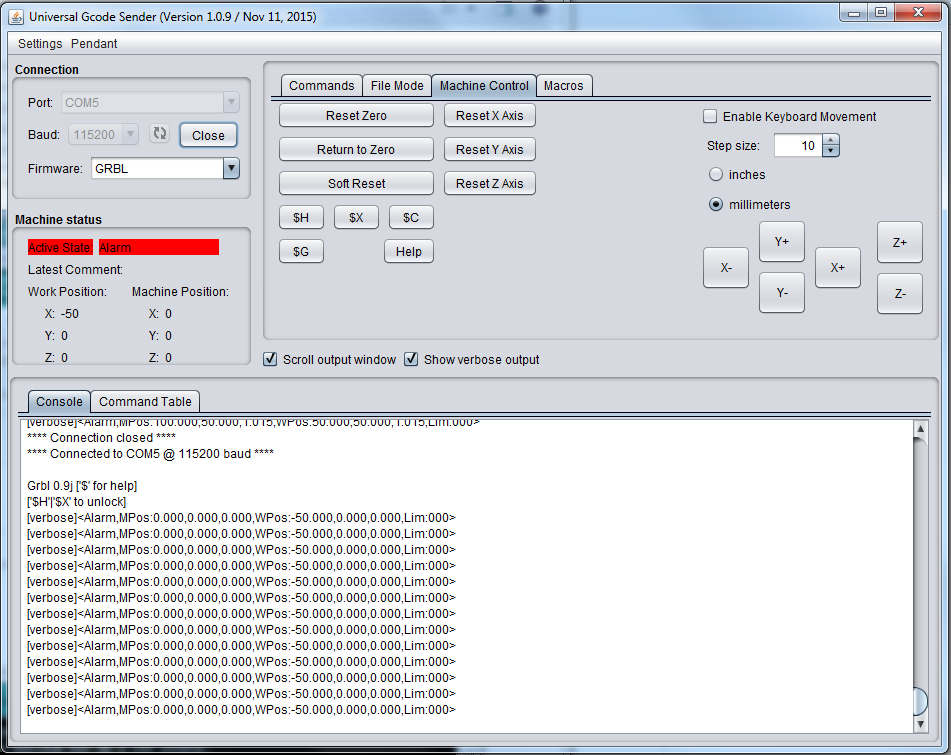Viewport: 951px width, 755px height.
Task: Click the Close connection button
Action: point(208,135)
